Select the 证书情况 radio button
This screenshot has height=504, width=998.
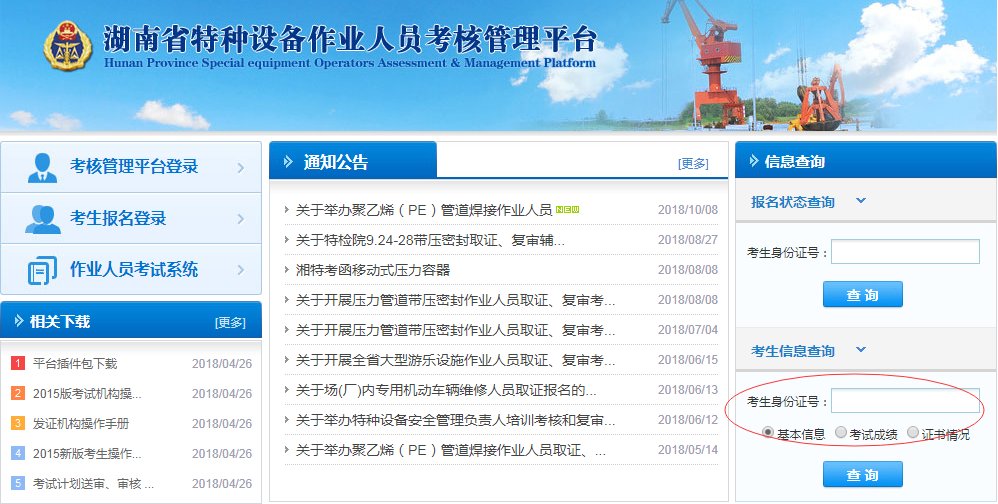pos(913,433)
